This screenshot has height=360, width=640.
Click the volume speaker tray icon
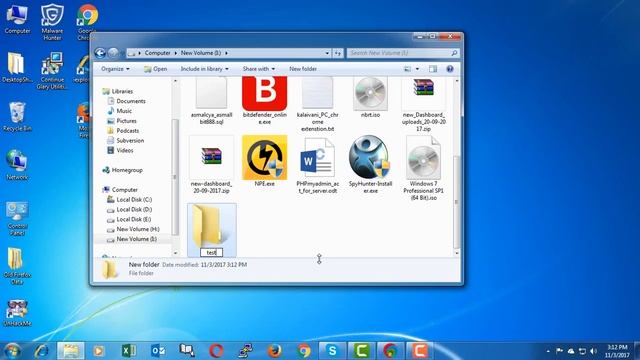593,351
